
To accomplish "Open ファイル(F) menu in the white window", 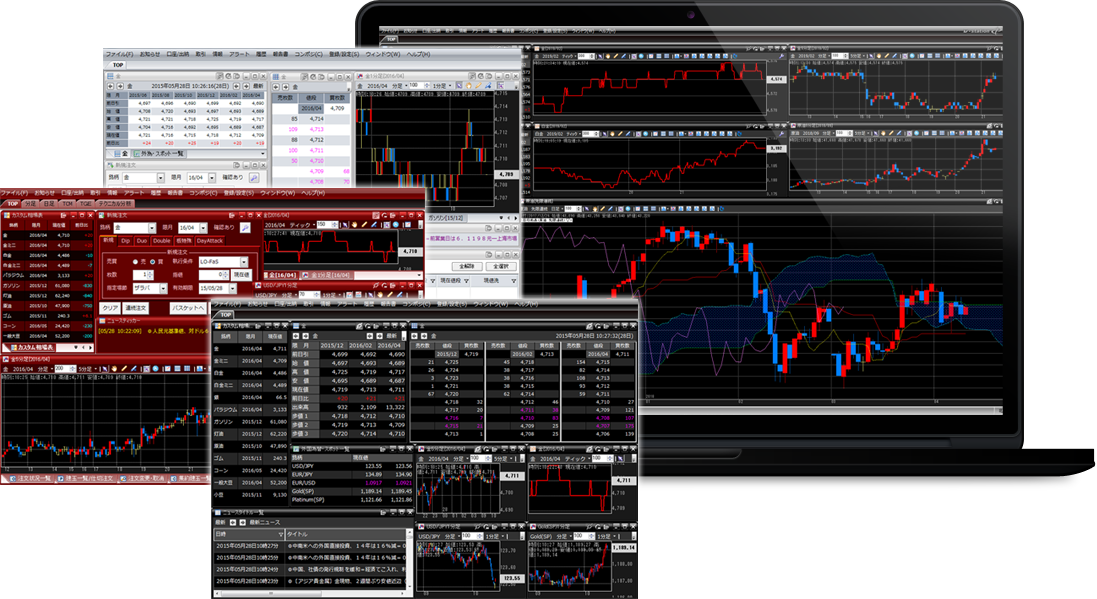I will coord(119,53).
